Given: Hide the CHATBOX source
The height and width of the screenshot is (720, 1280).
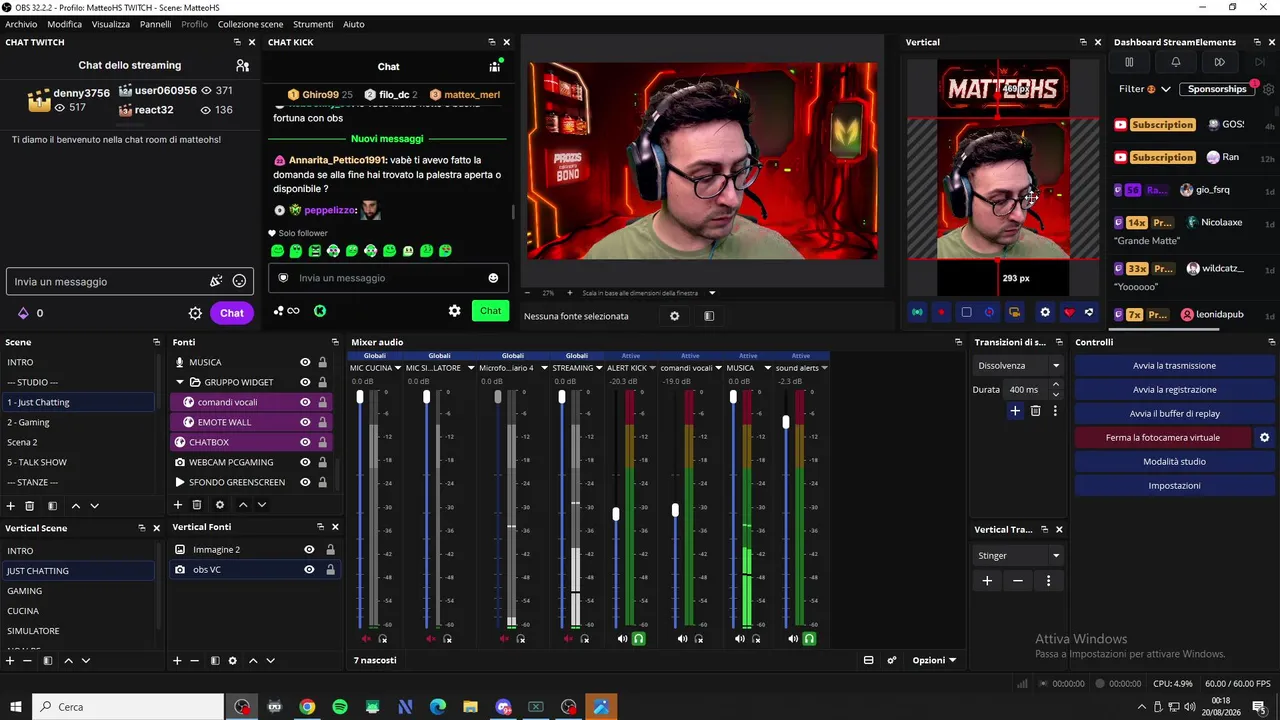Looking at the screenshot, I should tap(305, 442).
